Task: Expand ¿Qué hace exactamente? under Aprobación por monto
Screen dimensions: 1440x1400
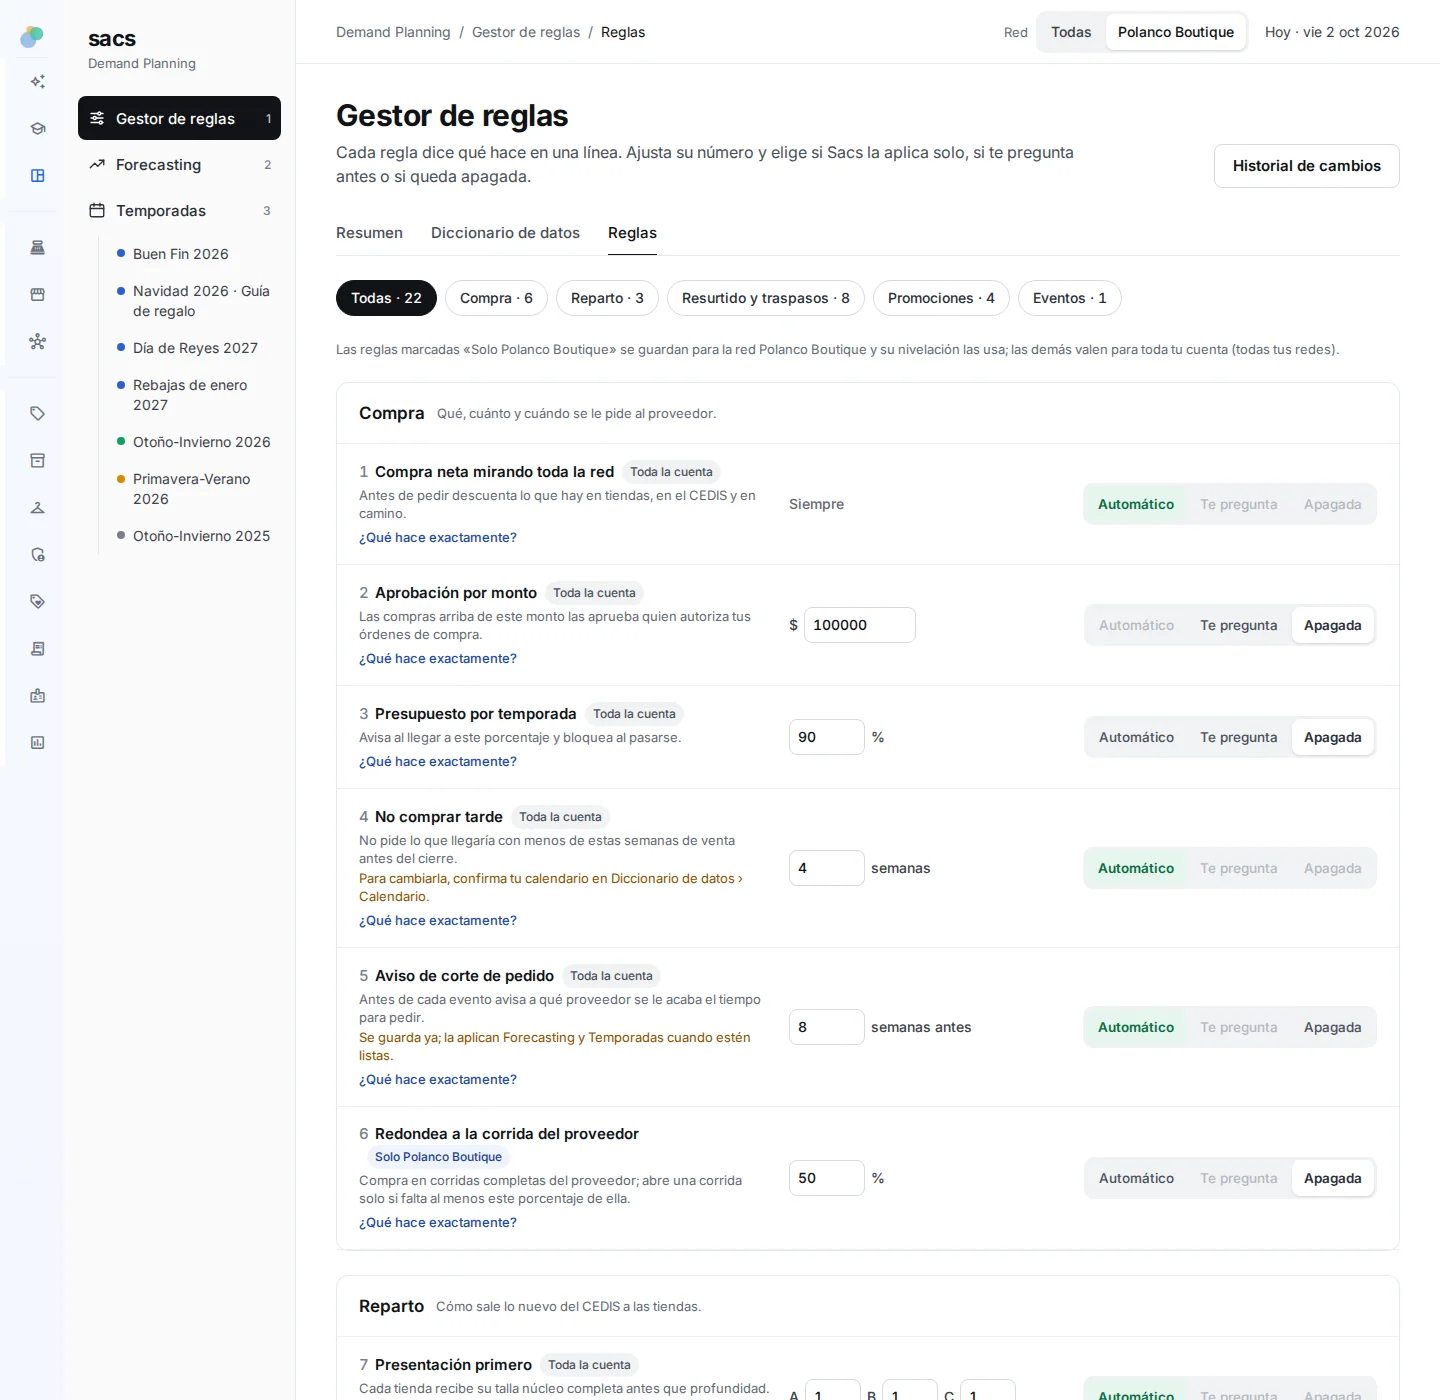Action: tap(438, 659)
